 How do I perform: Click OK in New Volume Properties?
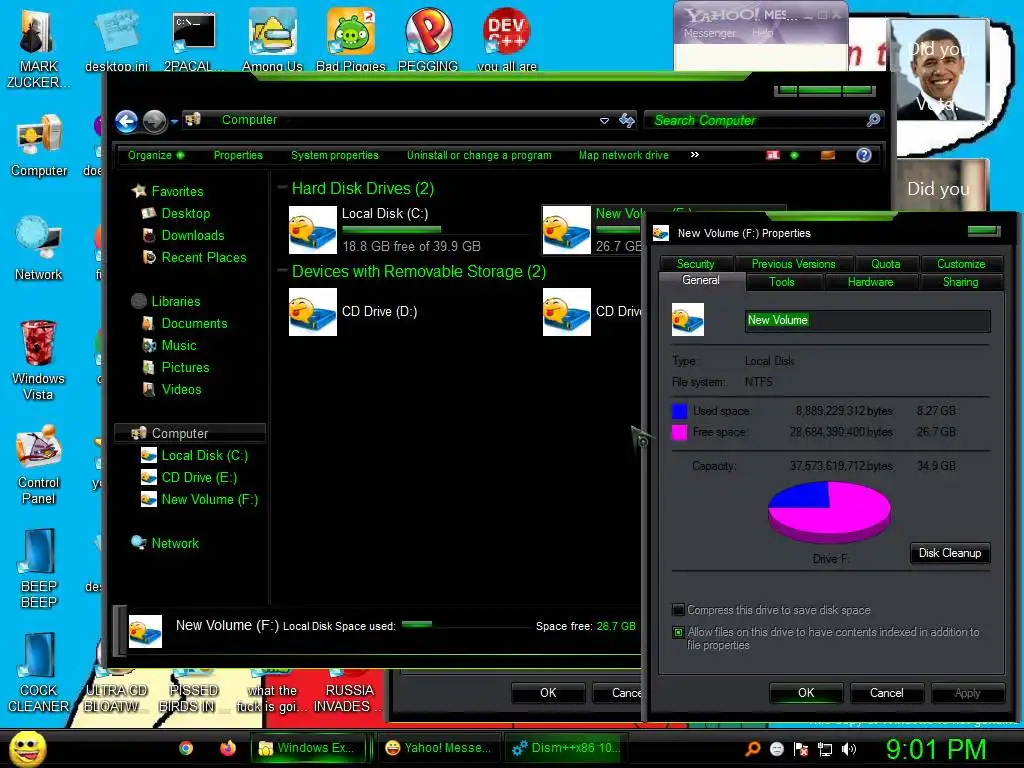(806, 693)
